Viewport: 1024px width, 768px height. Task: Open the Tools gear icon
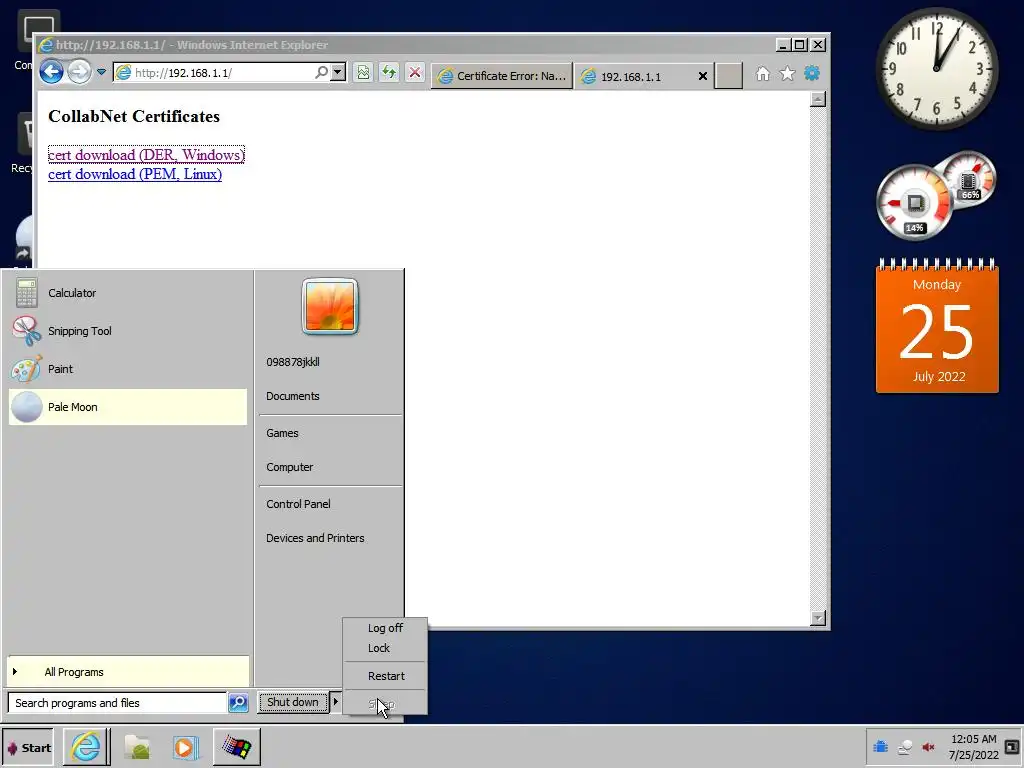(812, 73)
